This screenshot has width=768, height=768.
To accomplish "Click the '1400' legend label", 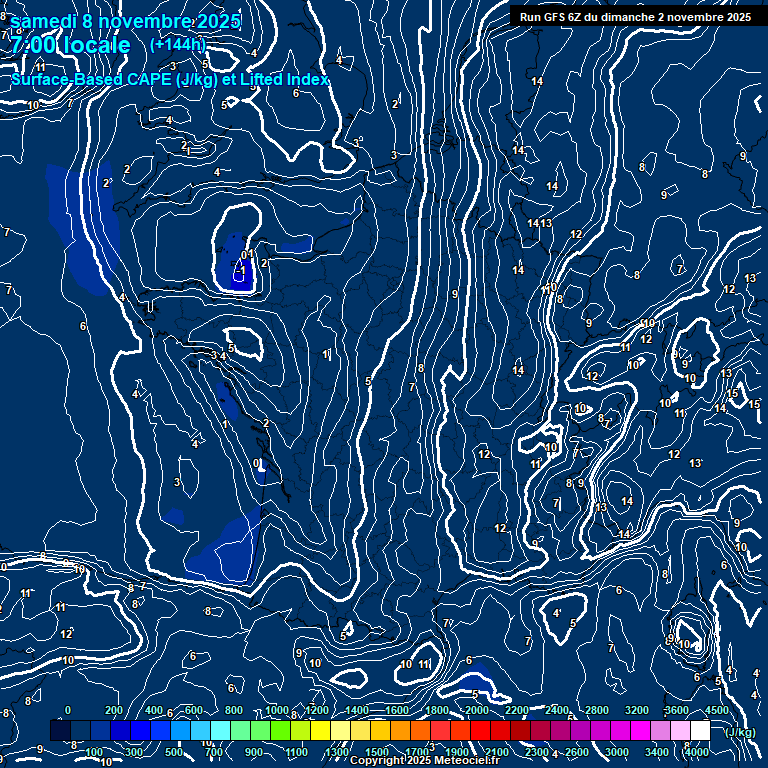I will pyautogui.click(x=357, y=710).
